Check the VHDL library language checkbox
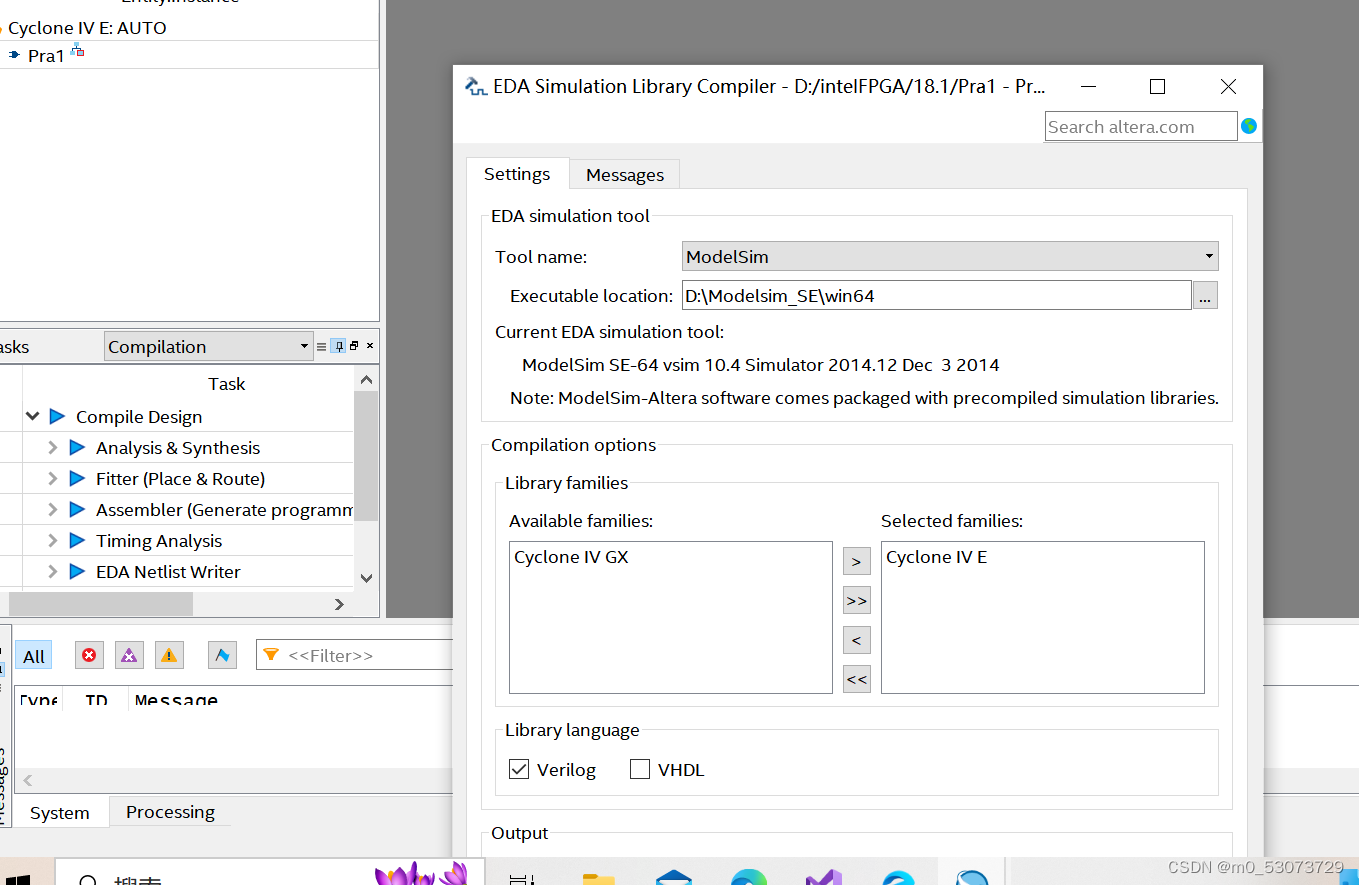The width and height of the screenshot is (1359, 885). click(640, 769)
